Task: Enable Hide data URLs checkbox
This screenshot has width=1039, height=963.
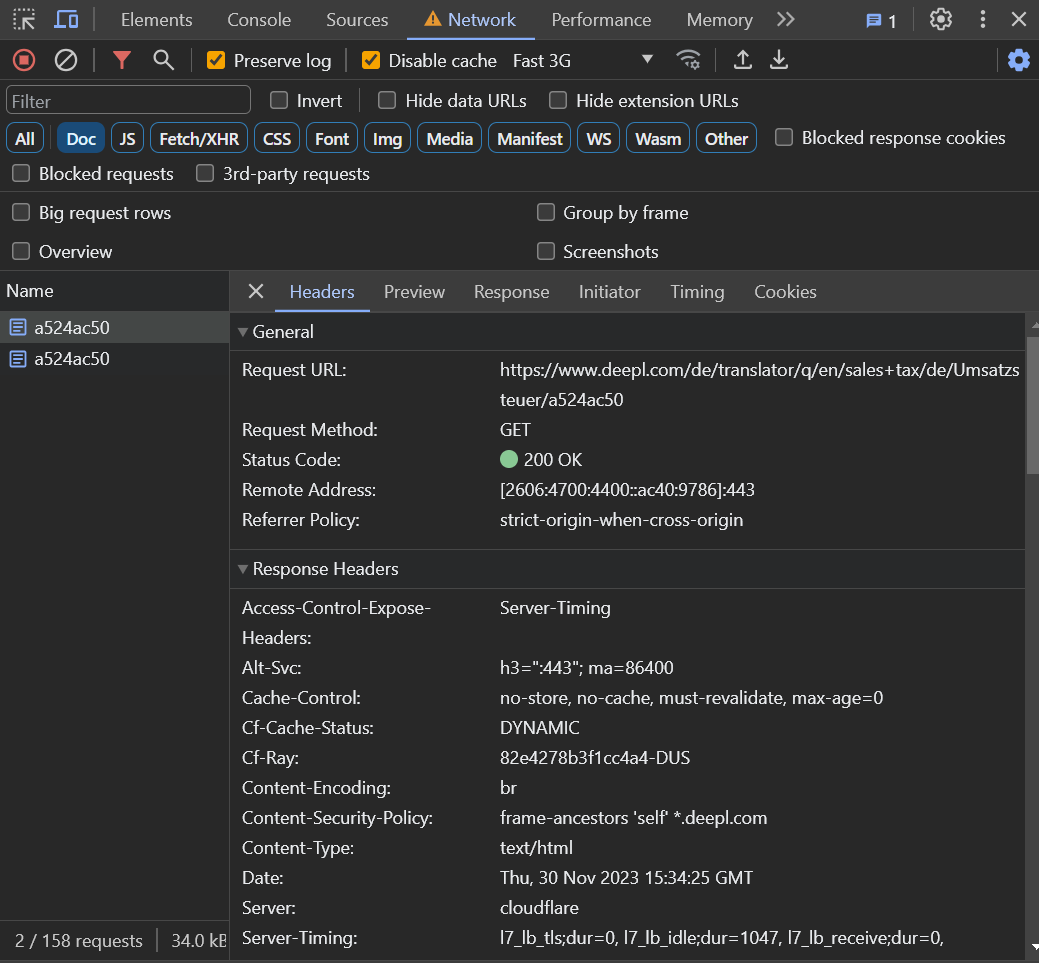Action: (x=387, y=100)
